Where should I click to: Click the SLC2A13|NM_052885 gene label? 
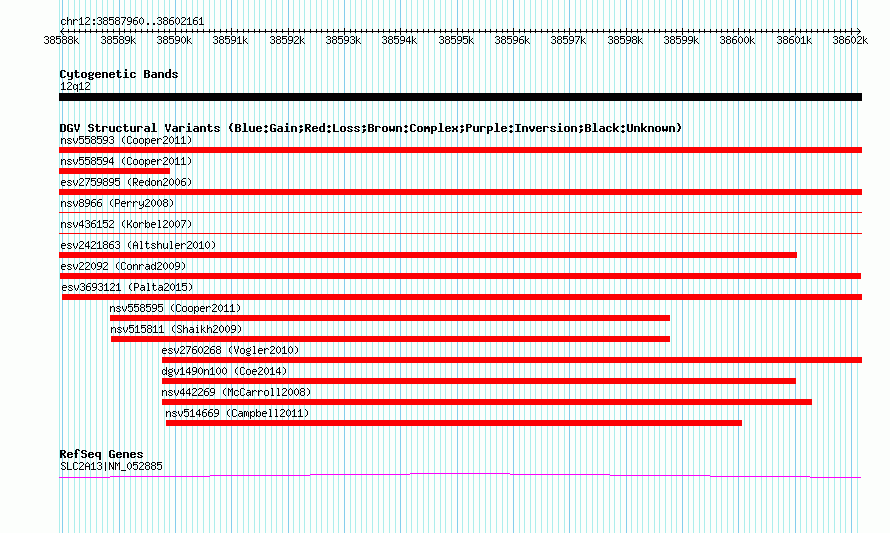111,466
